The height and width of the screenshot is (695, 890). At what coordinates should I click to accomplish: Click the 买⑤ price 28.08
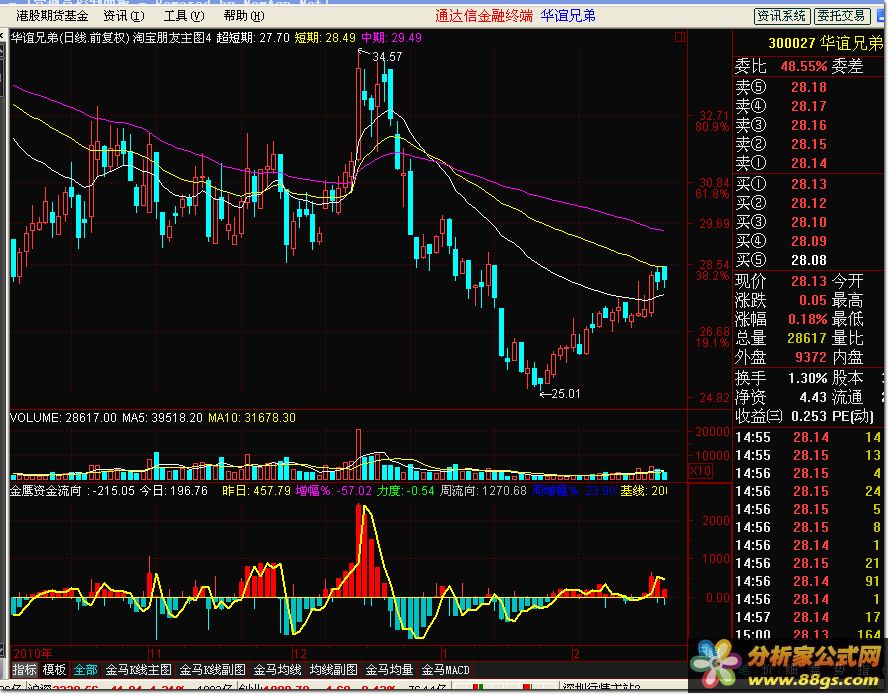(809, 260)
